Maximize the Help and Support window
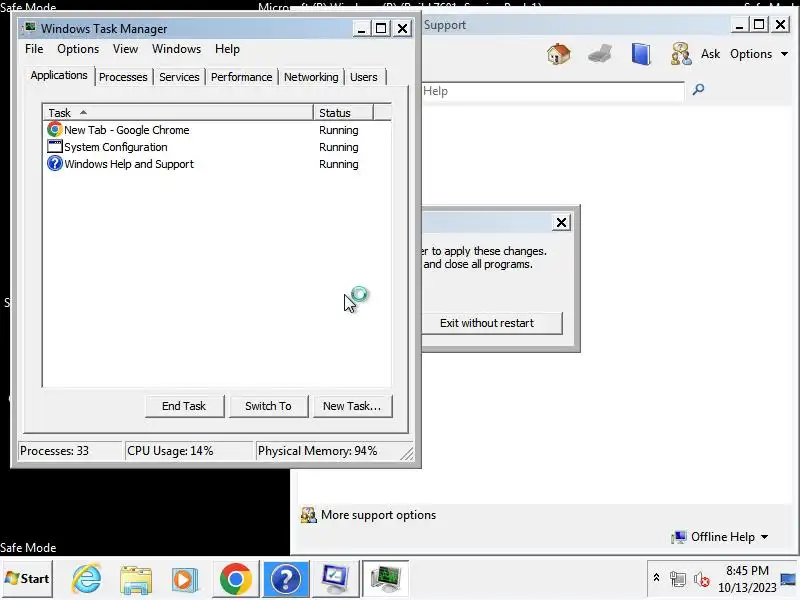800x600 pixels. pyautogui.click(x=759, y=24)
